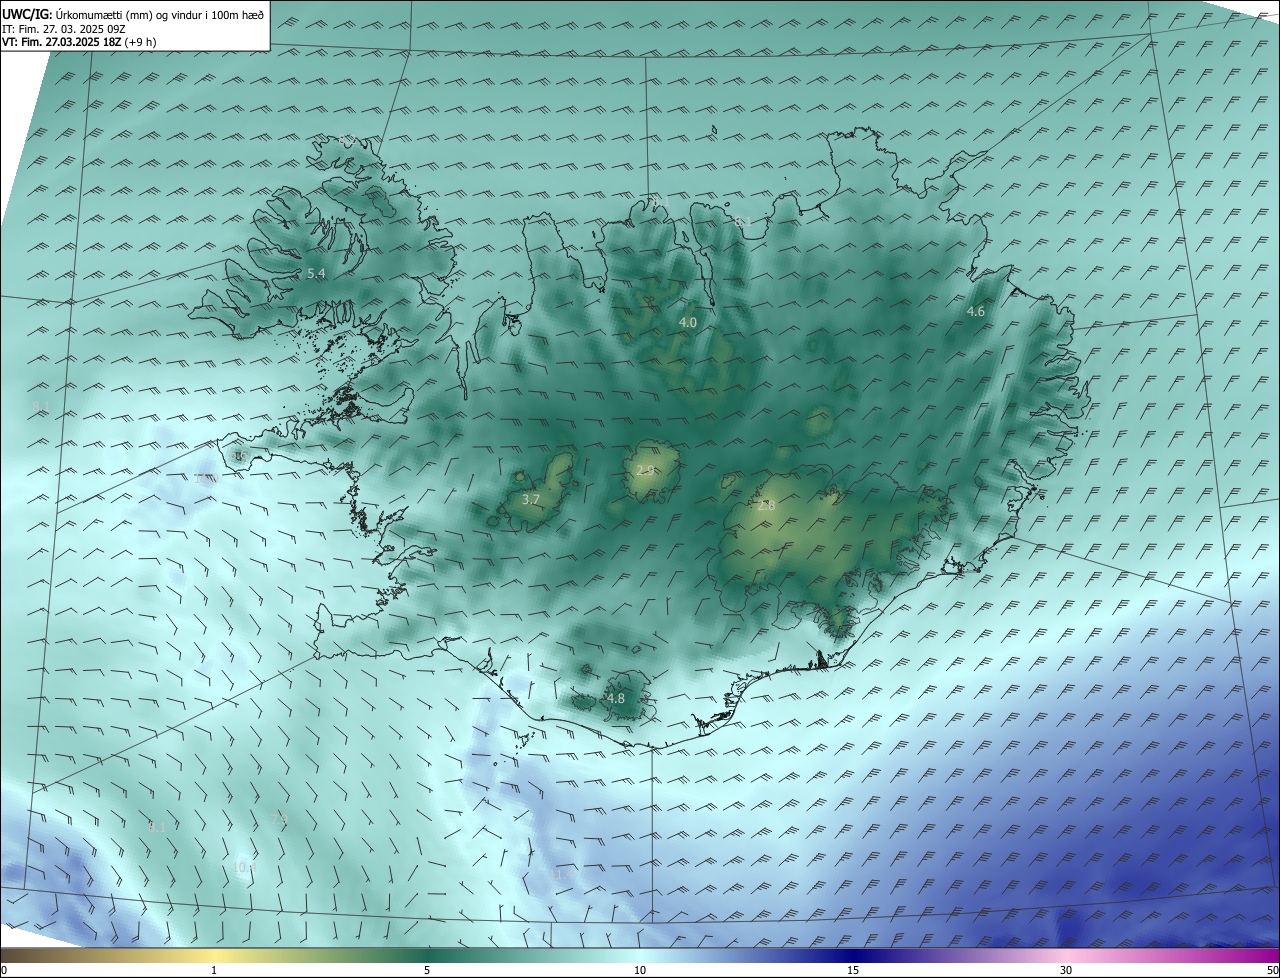Click the 3.7 value on the western glacier

click(x=531, y=499)
